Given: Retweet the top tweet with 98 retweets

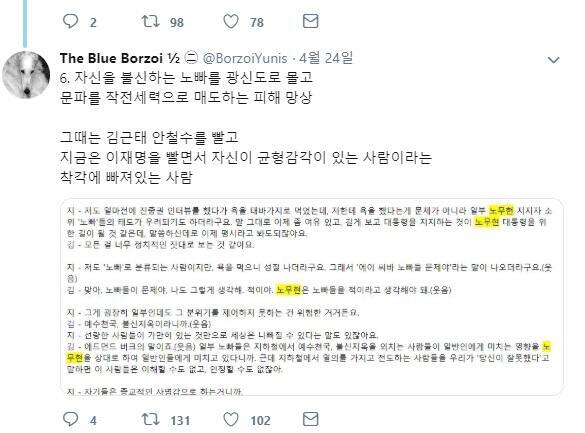Looking at the screenshot, I should tap(151, 21).
